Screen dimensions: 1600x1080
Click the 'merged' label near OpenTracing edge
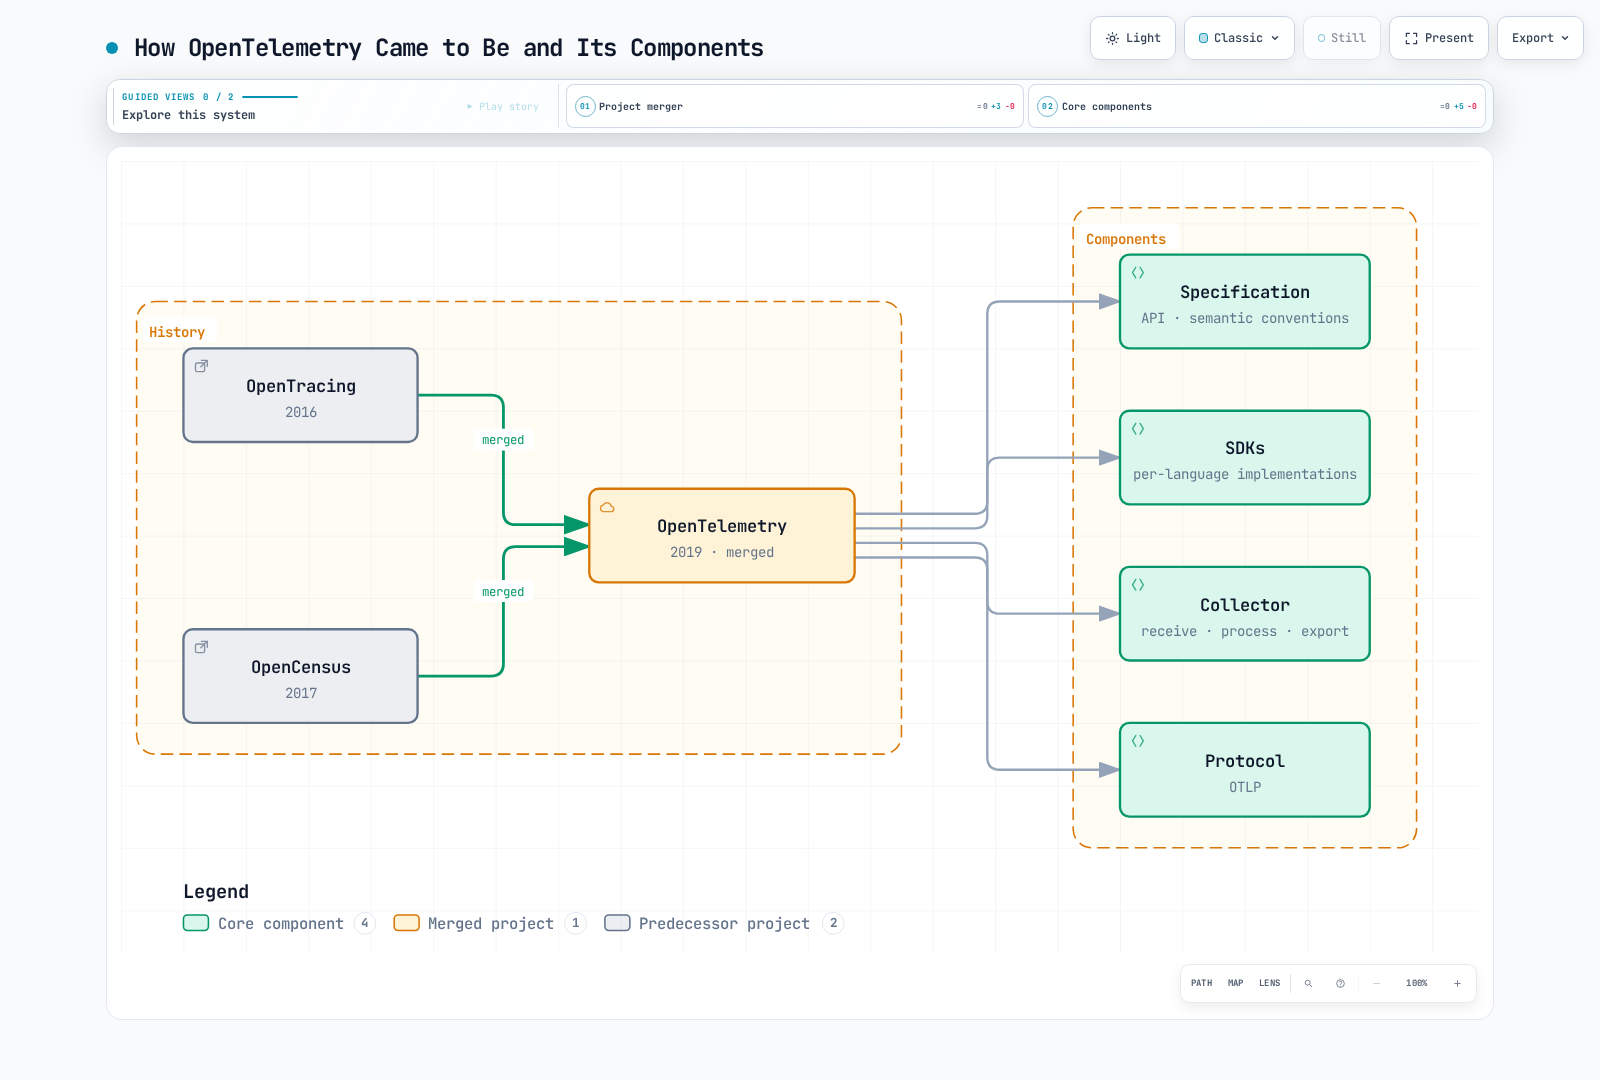(502, 440)
